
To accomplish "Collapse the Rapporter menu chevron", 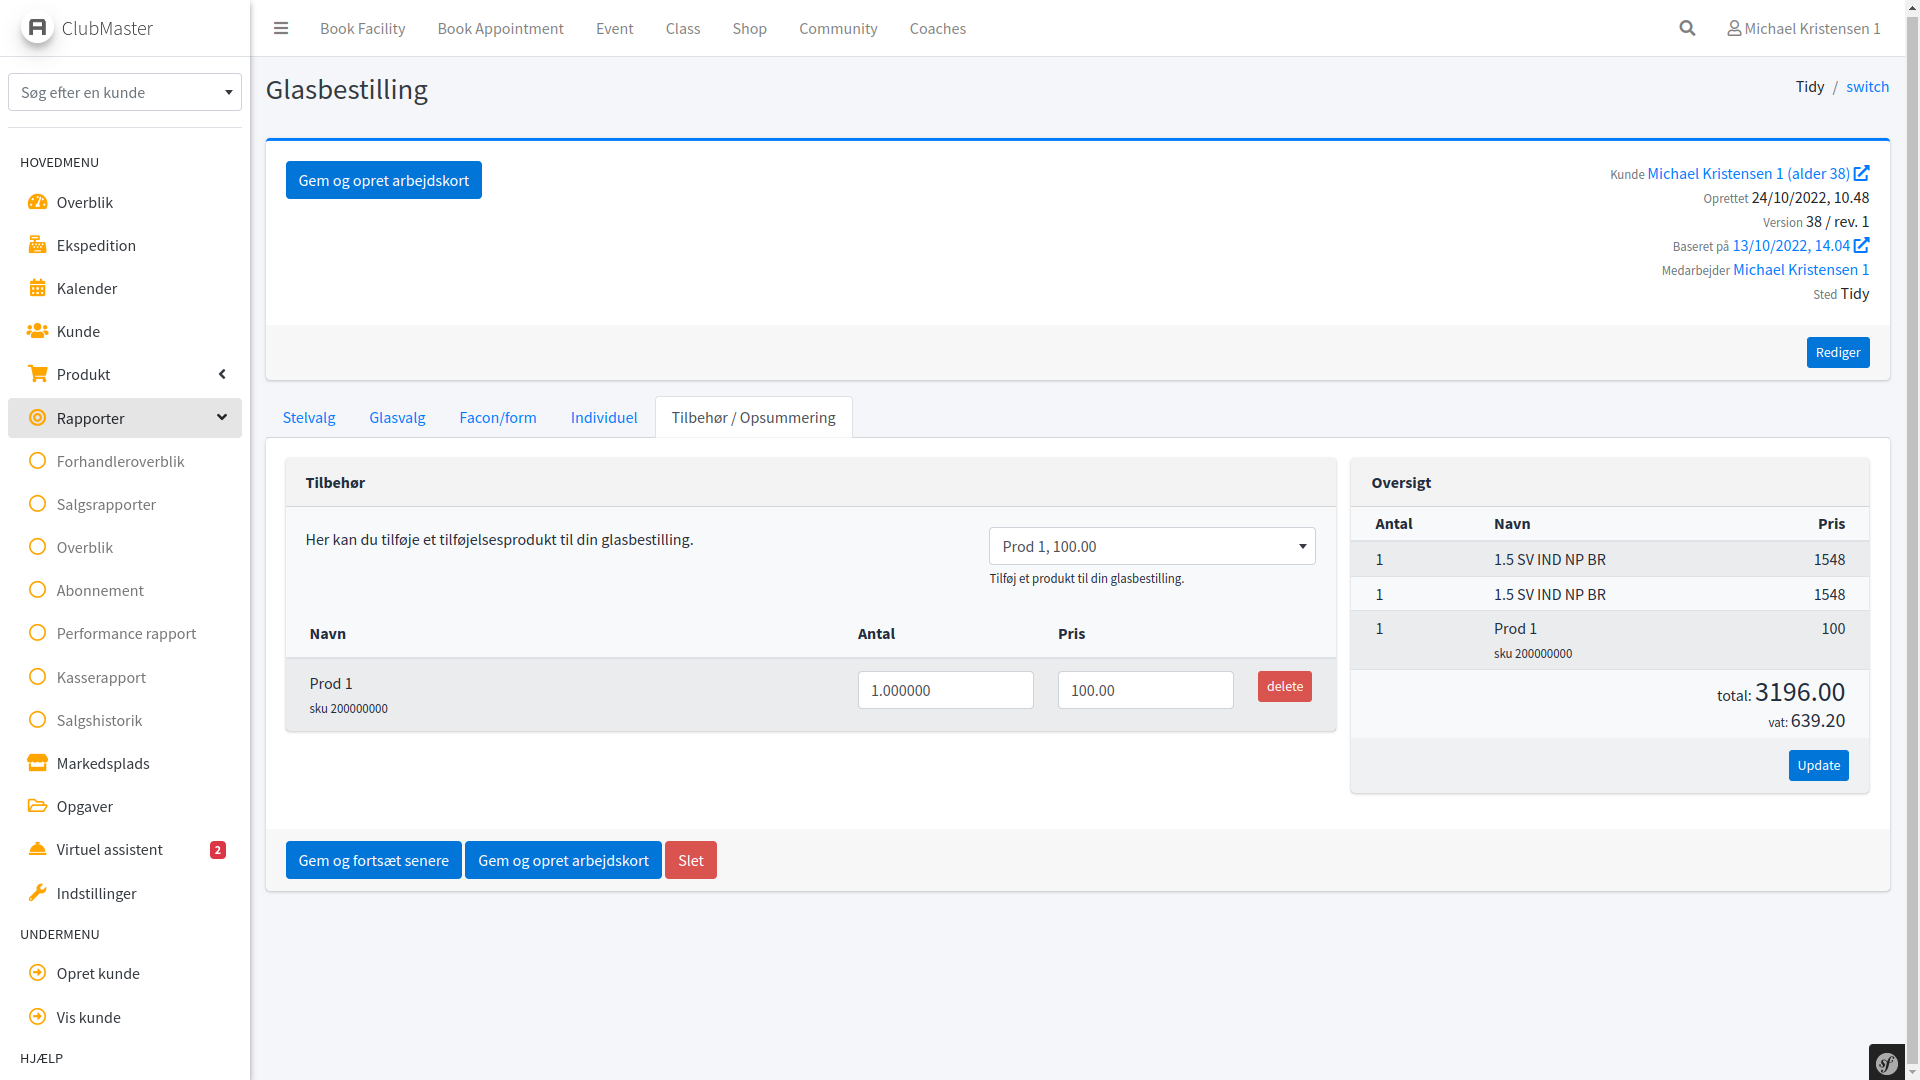I will [221, 417].
